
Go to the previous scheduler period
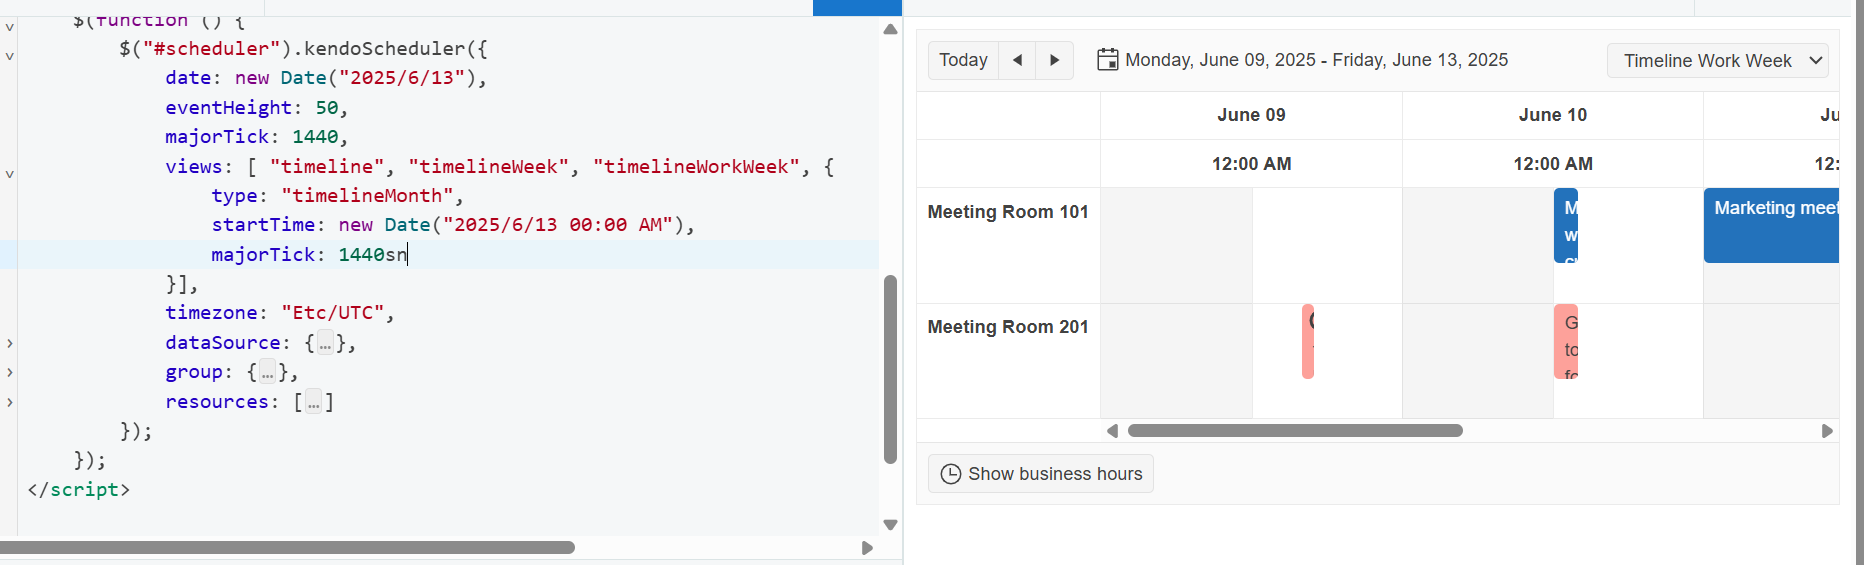1017,60
